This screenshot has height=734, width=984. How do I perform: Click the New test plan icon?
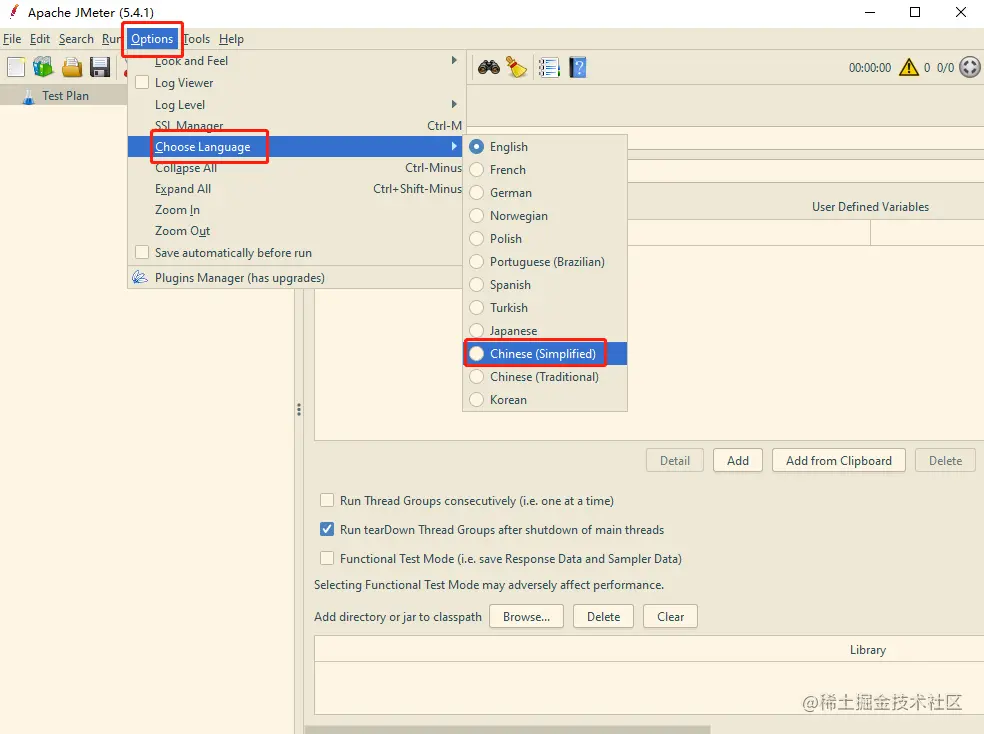16,67
